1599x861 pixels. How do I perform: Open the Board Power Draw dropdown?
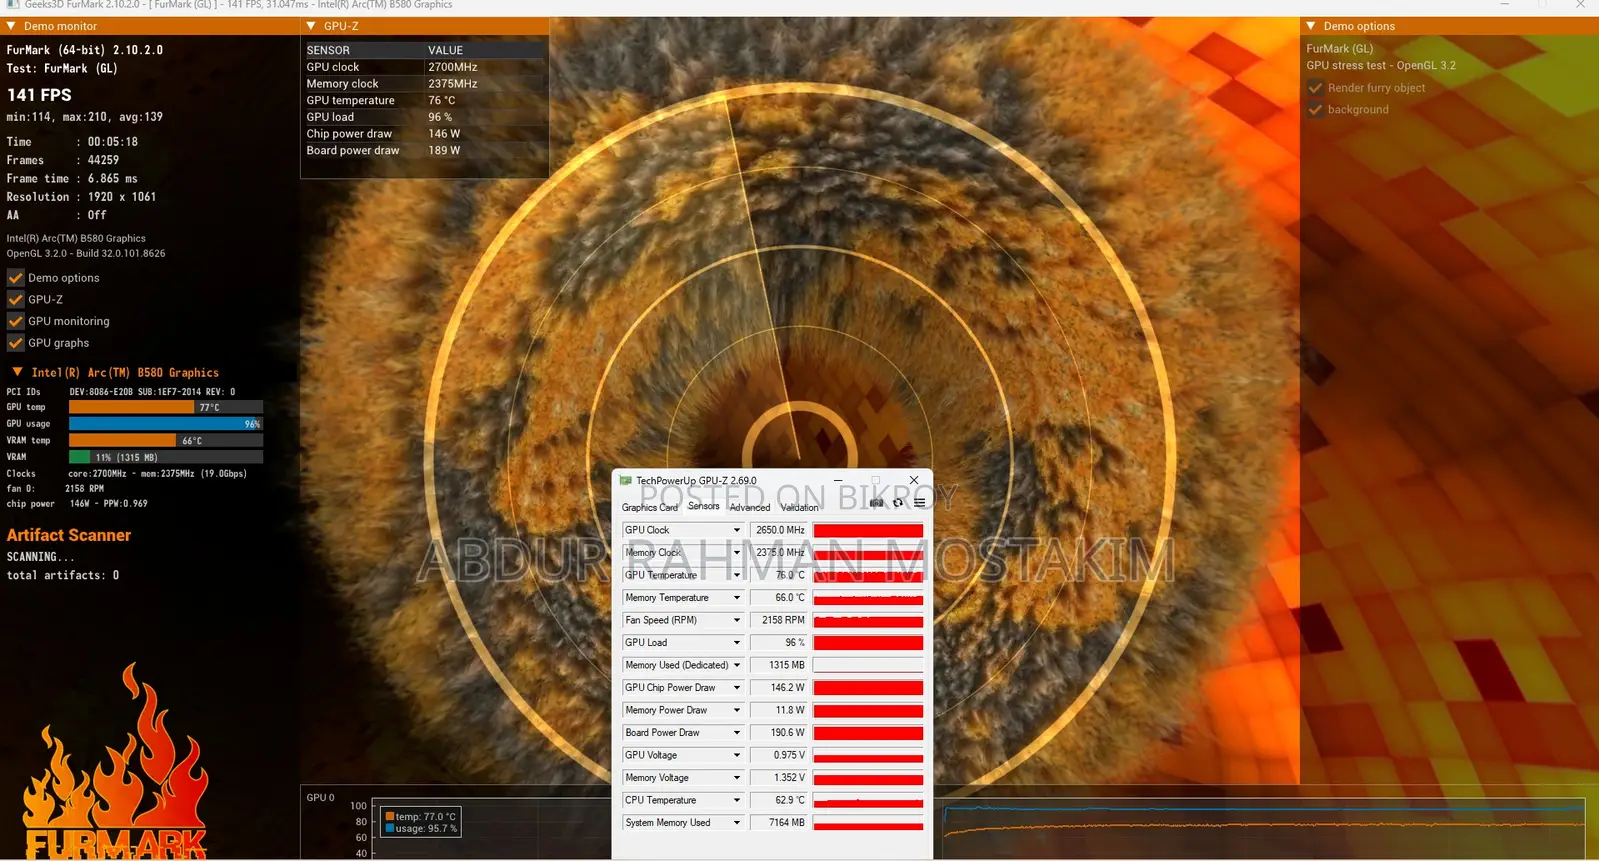coord(737,733)
